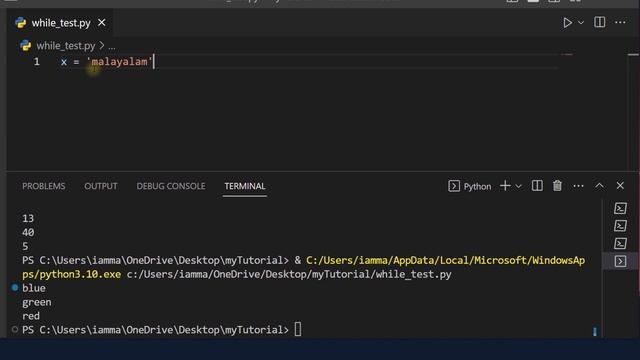Switch to the DEBUG CONSOLE tab

[x=171, y=186]
